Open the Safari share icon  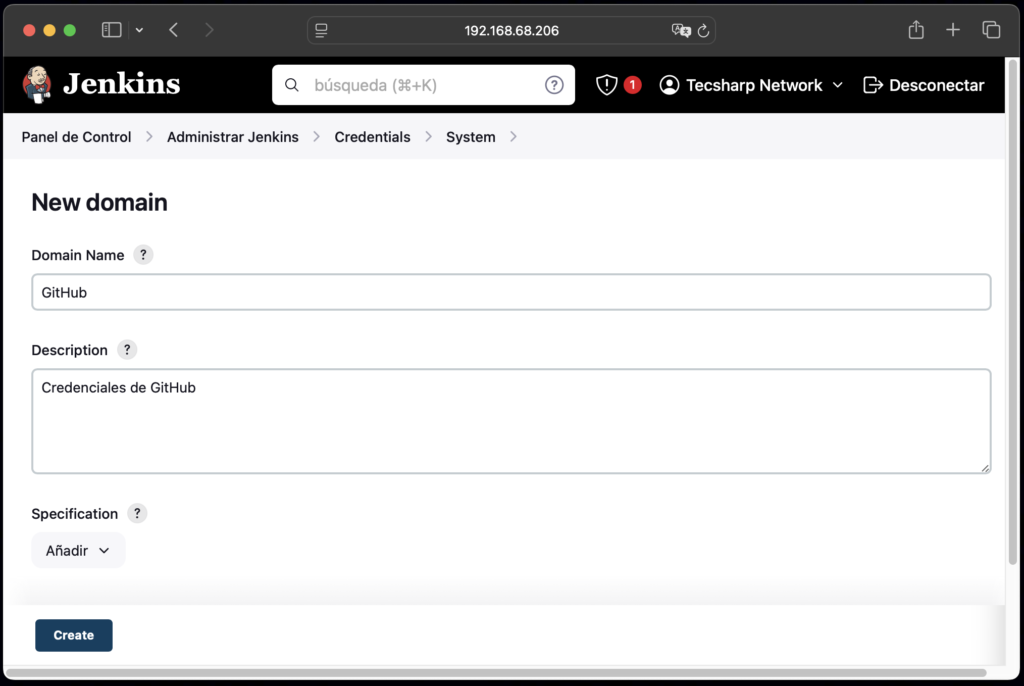(916, 30)
